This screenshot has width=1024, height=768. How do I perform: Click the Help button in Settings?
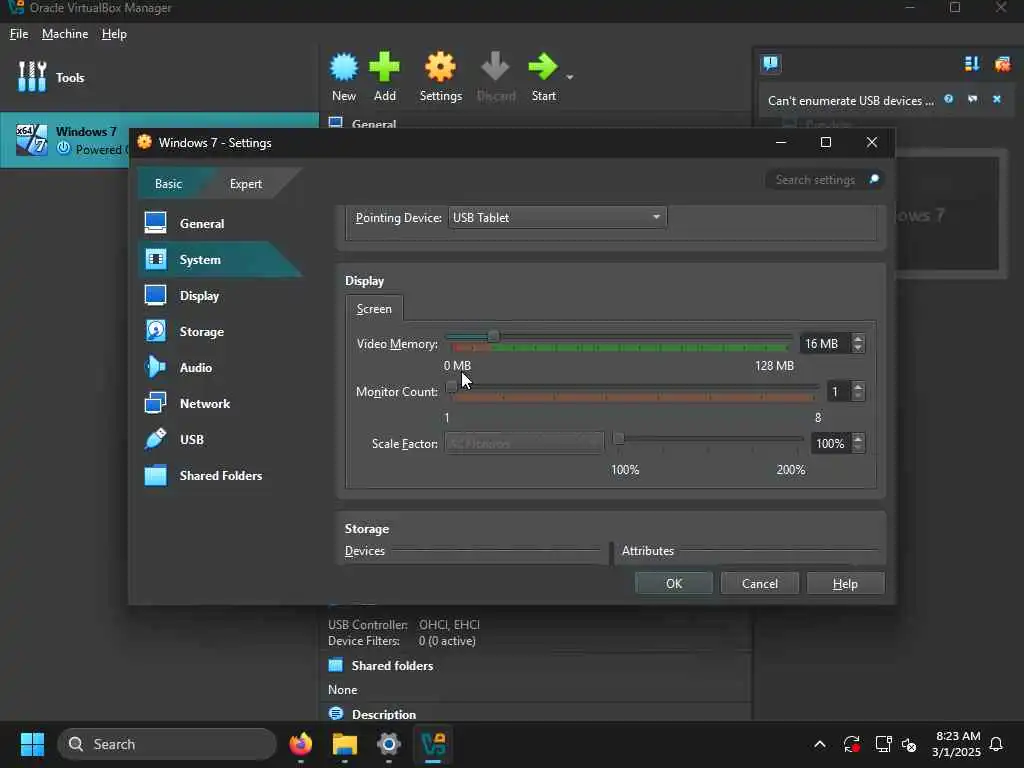pyautogui.click(x=845, y=583)
